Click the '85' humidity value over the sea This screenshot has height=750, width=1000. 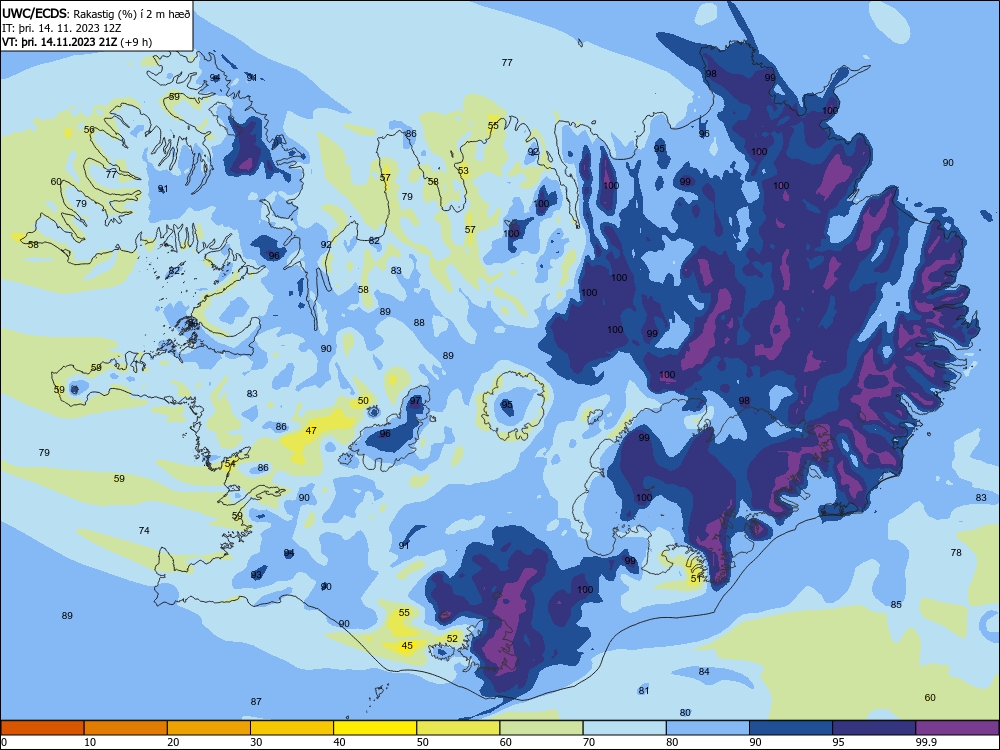896,605
